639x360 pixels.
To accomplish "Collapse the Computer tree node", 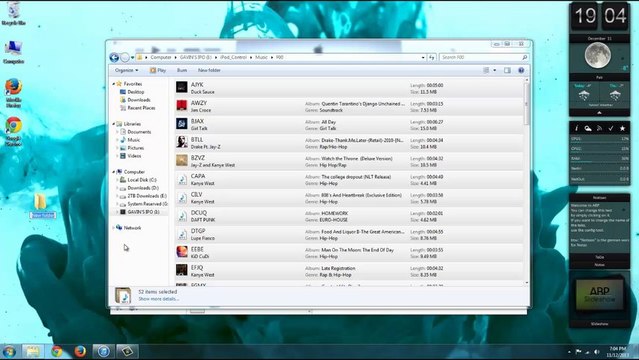I will pyautogui.click(x=114, y=172).
